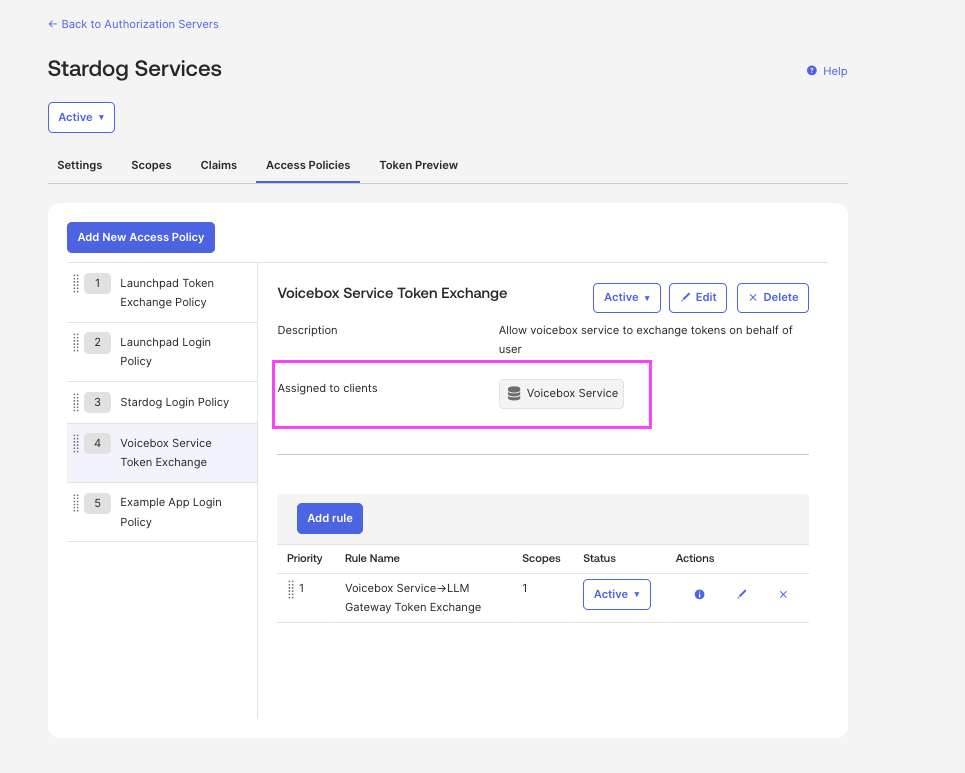
Task: Click the policy number 1 badge
Action: [x=97, y=284]
